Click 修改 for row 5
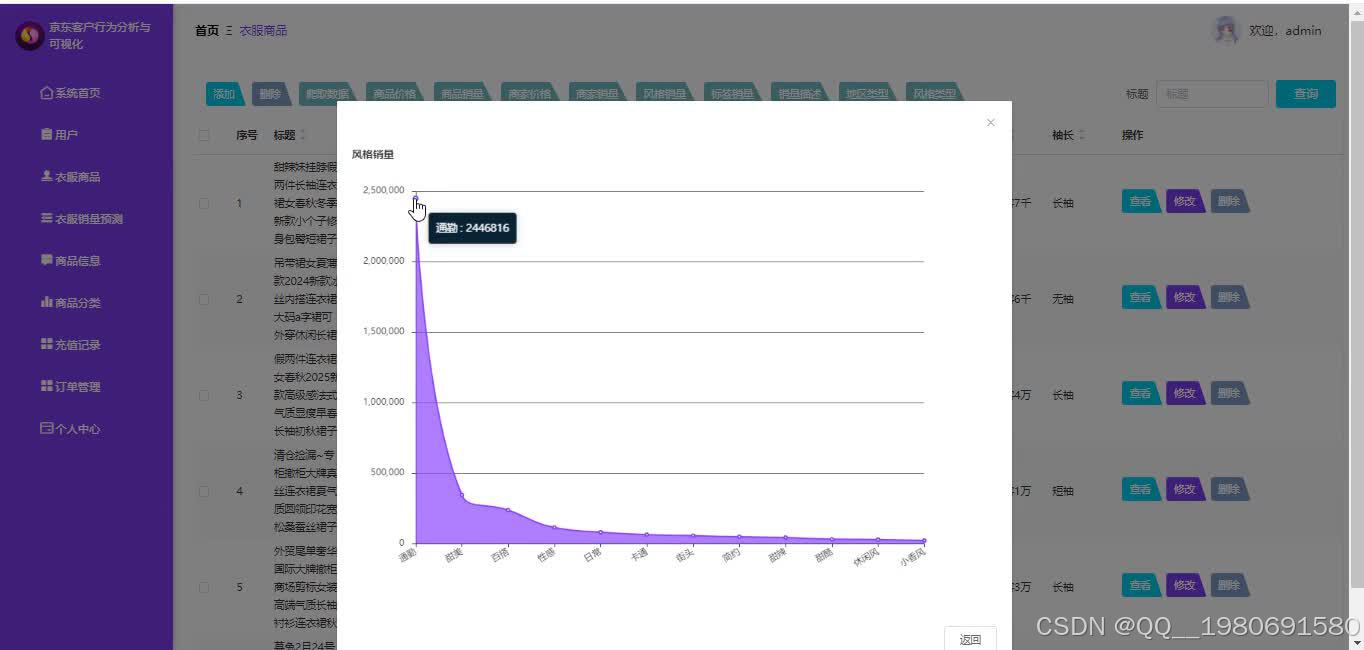 [x=1186, y=585]
